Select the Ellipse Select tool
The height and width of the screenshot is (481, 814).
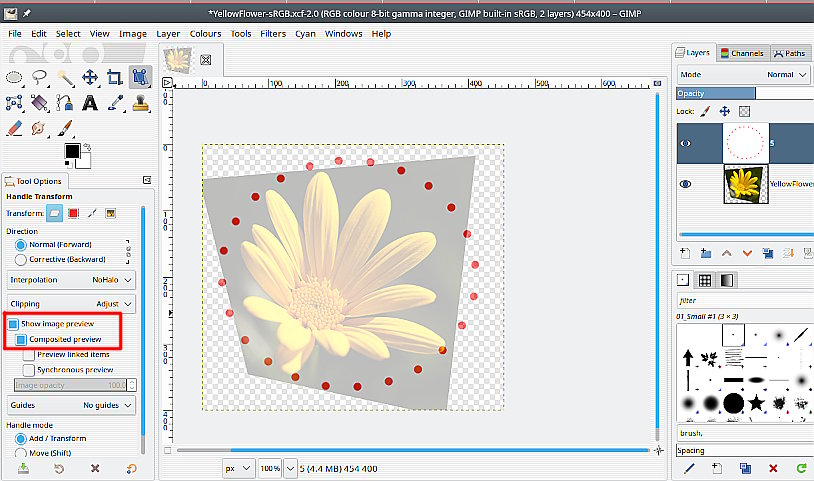click(x=15, y=77)
